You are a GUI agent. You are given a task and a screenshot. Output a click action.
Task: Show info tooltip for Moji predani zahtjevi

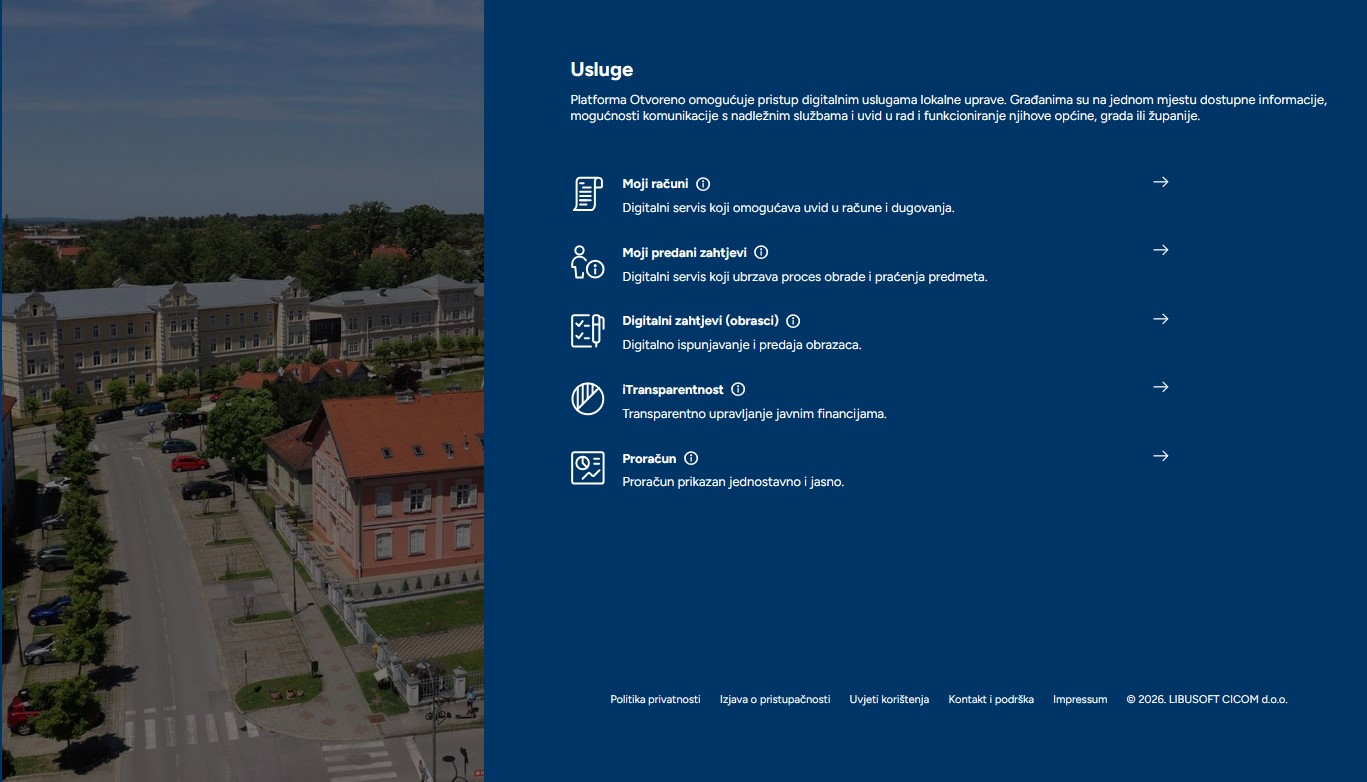(x=761, y=253)
